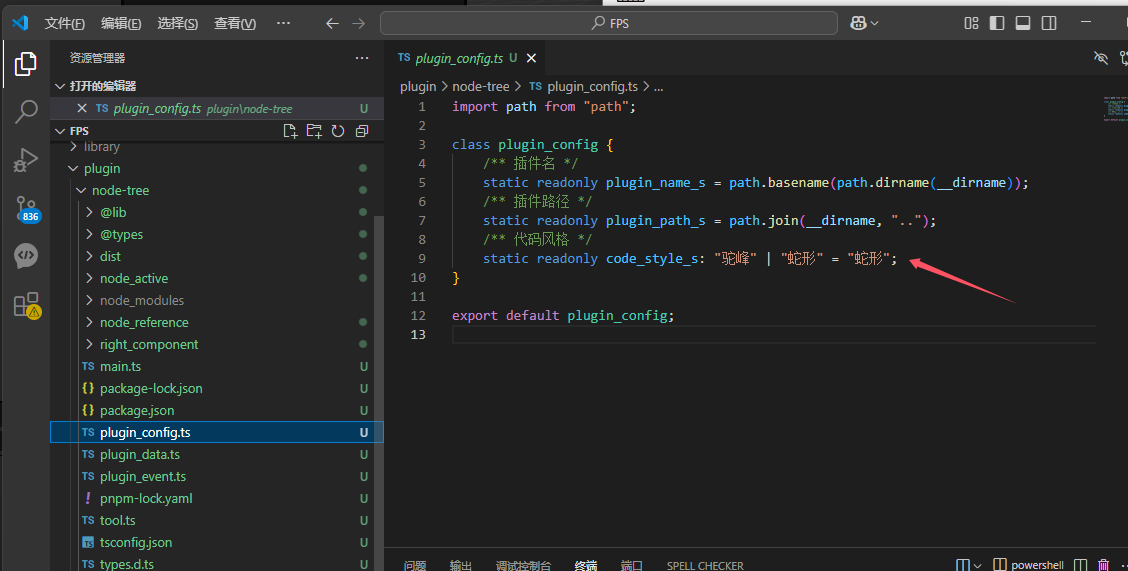The height and width of the screenshot is (571, 1128).
Task: Toggle the primary side bar layout button
Action: point(997,23)
